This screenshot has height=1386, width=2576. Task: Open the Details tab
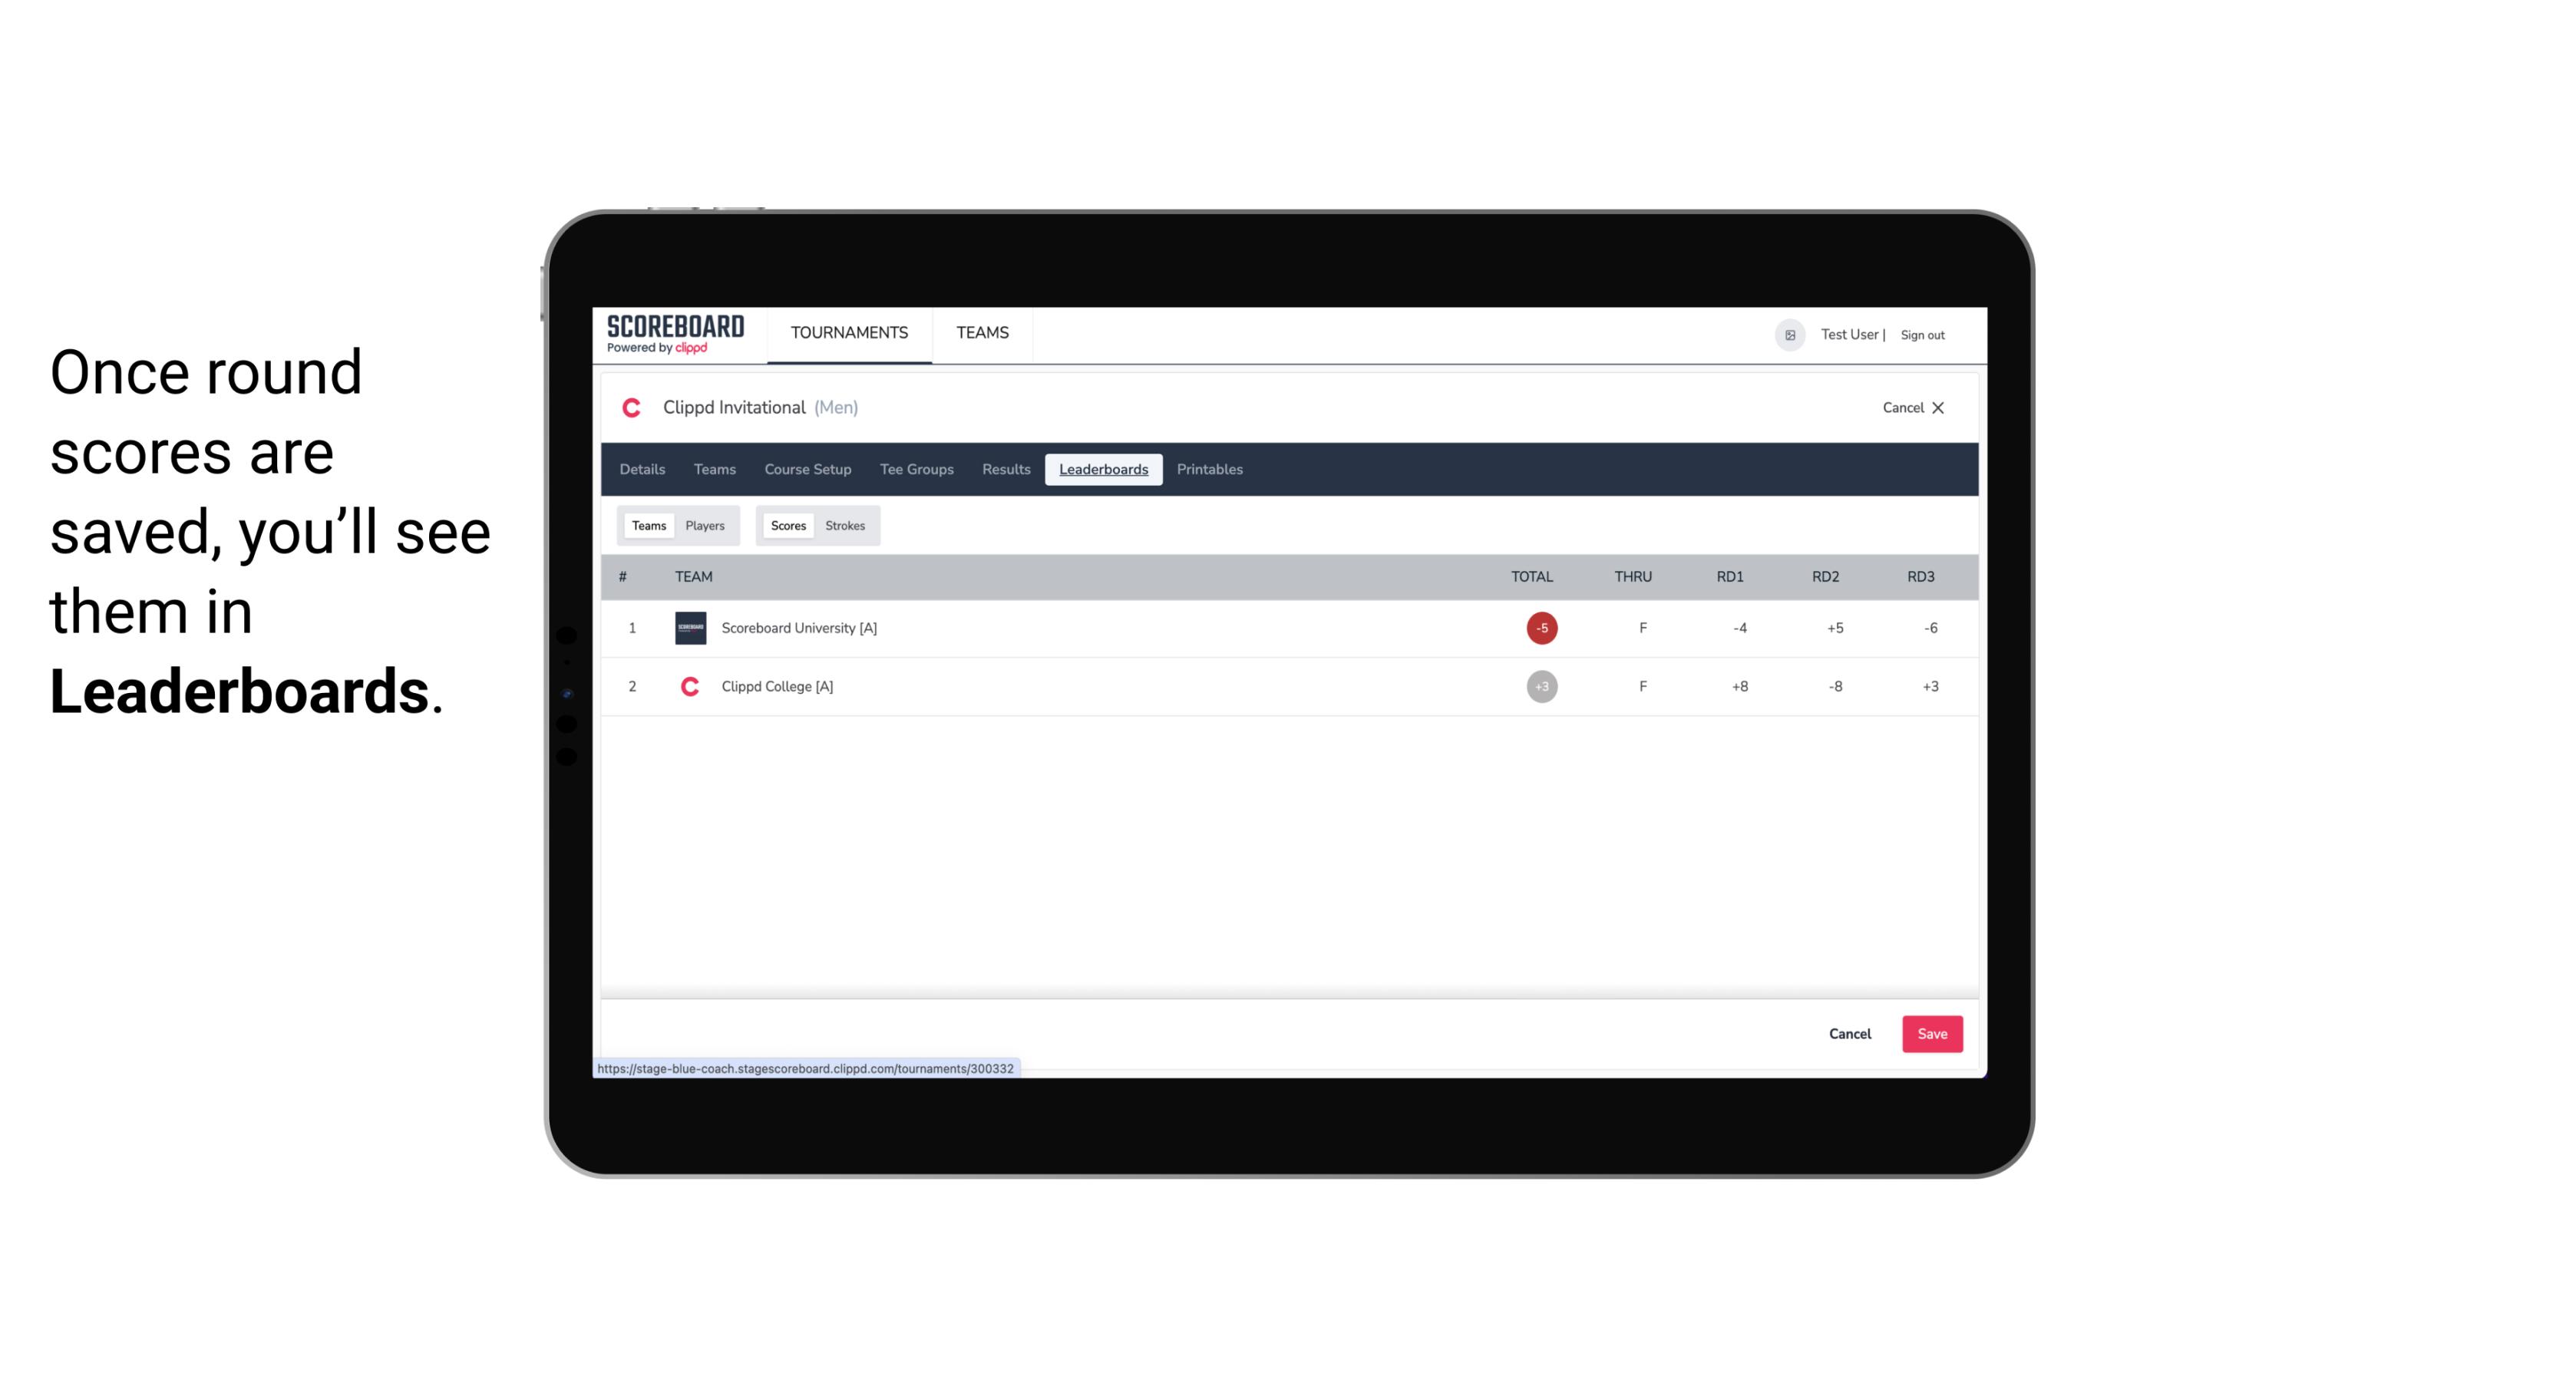point(642,470)
